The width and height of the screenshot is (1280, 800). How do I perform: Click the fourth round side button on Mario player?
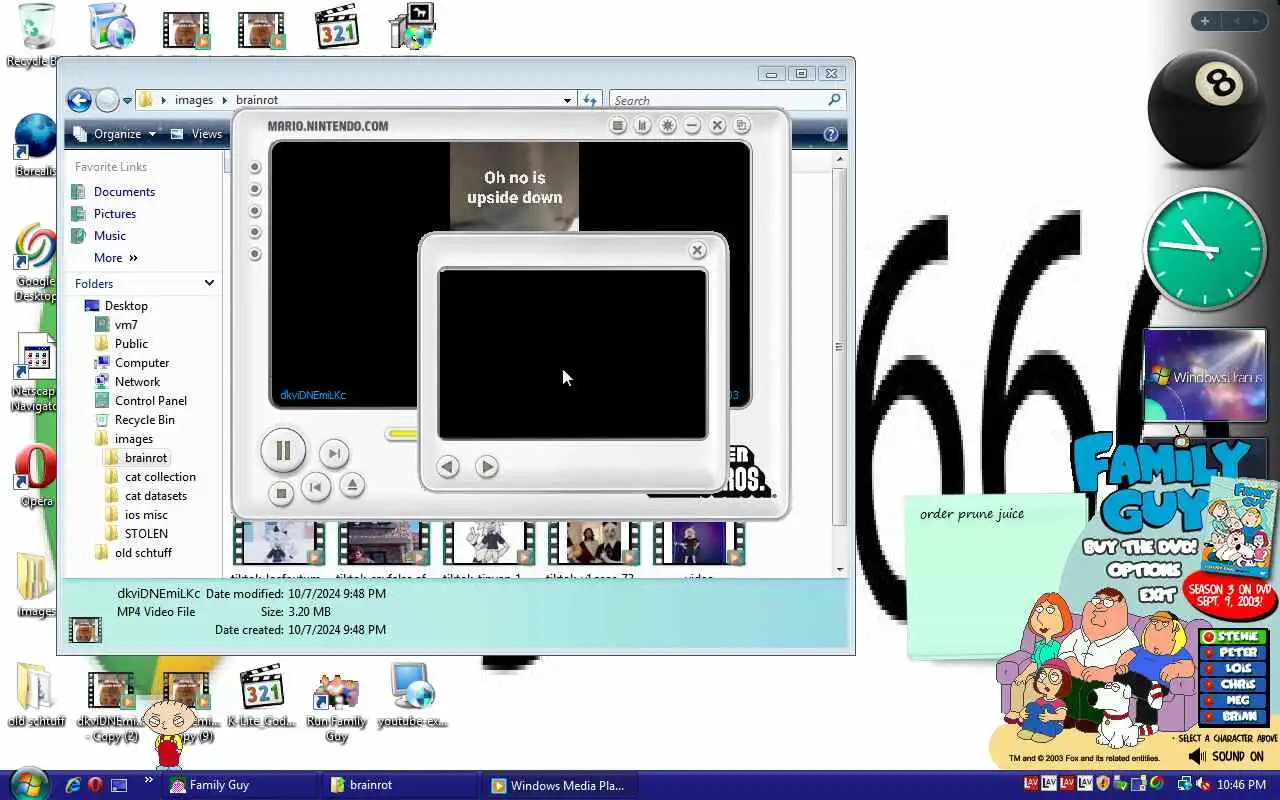tap(255, 232)
